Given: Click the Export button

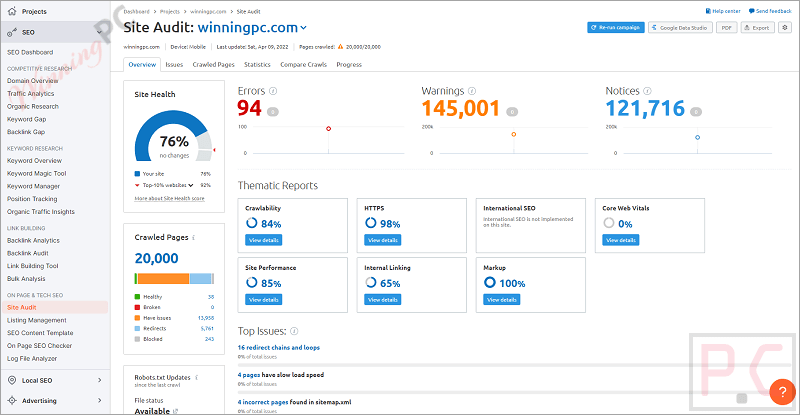Looking at the screenshot, I should coord(758,28).
